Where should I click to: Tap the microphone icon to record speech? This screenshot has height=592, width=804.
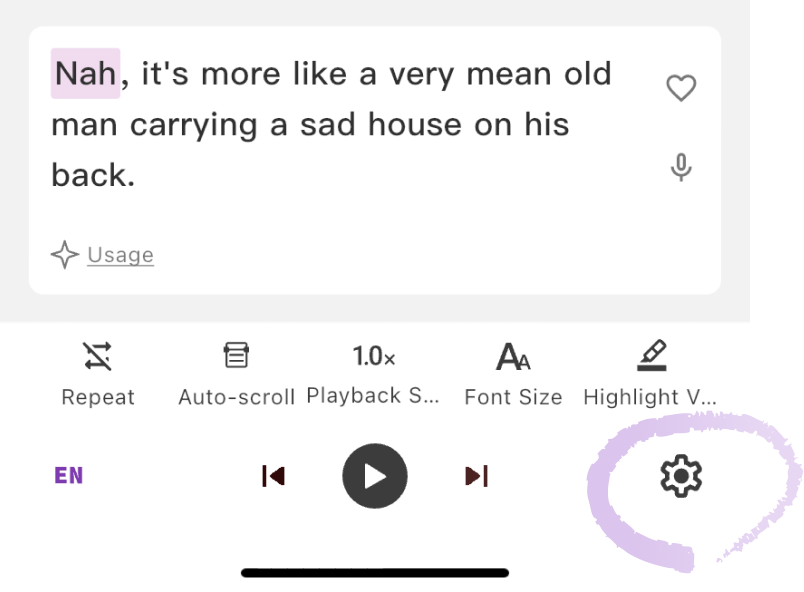[x=681, y=167]
